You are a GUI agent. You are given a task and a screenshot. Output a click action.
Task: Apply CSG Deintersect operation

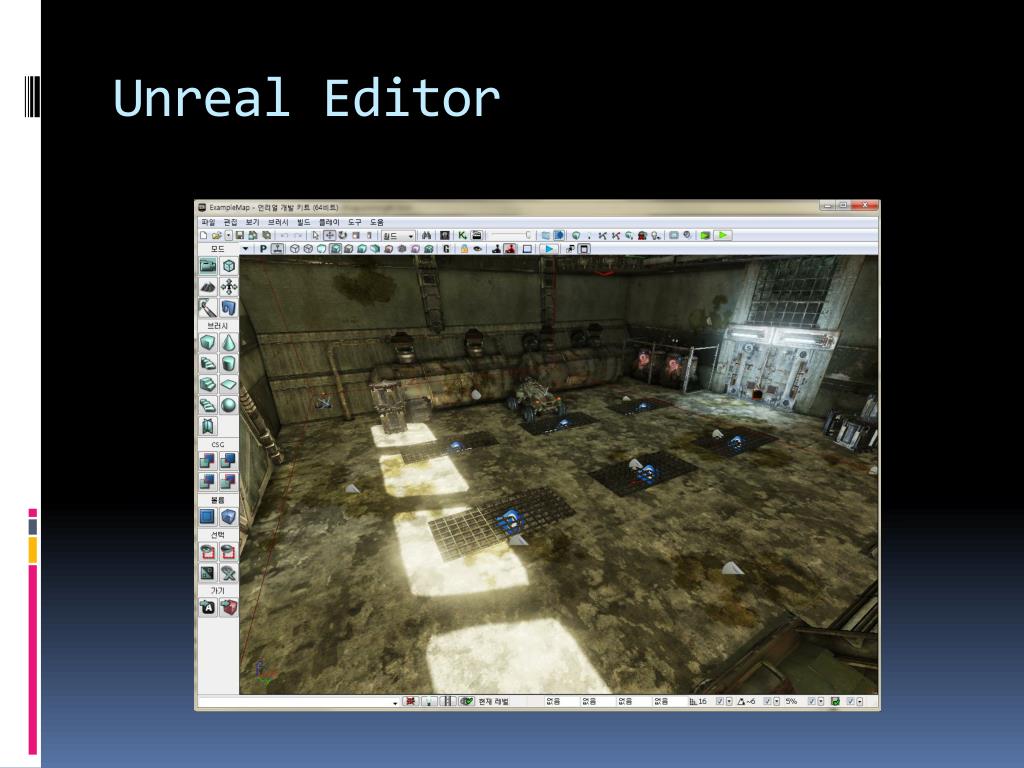tap(229, 481)
